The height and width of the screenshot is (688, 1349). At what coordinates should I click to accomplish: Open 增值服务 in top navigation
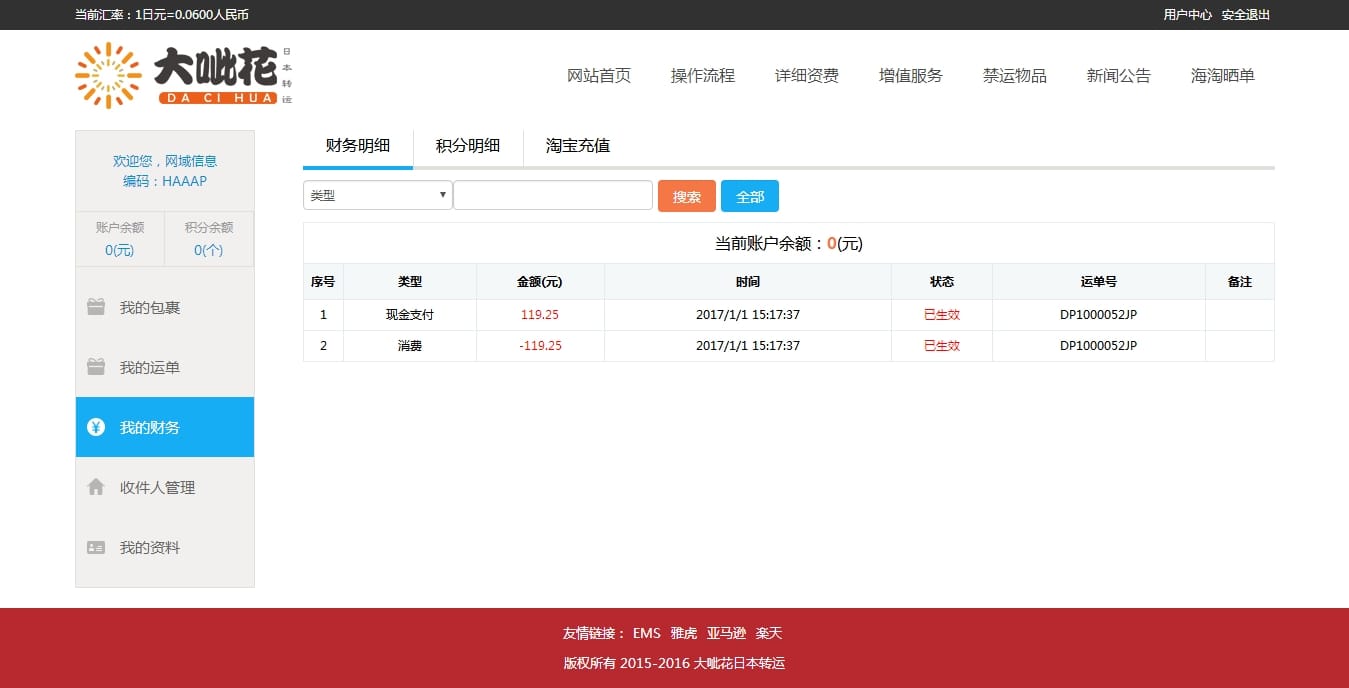pyautogui.click(x=911, y=75)
